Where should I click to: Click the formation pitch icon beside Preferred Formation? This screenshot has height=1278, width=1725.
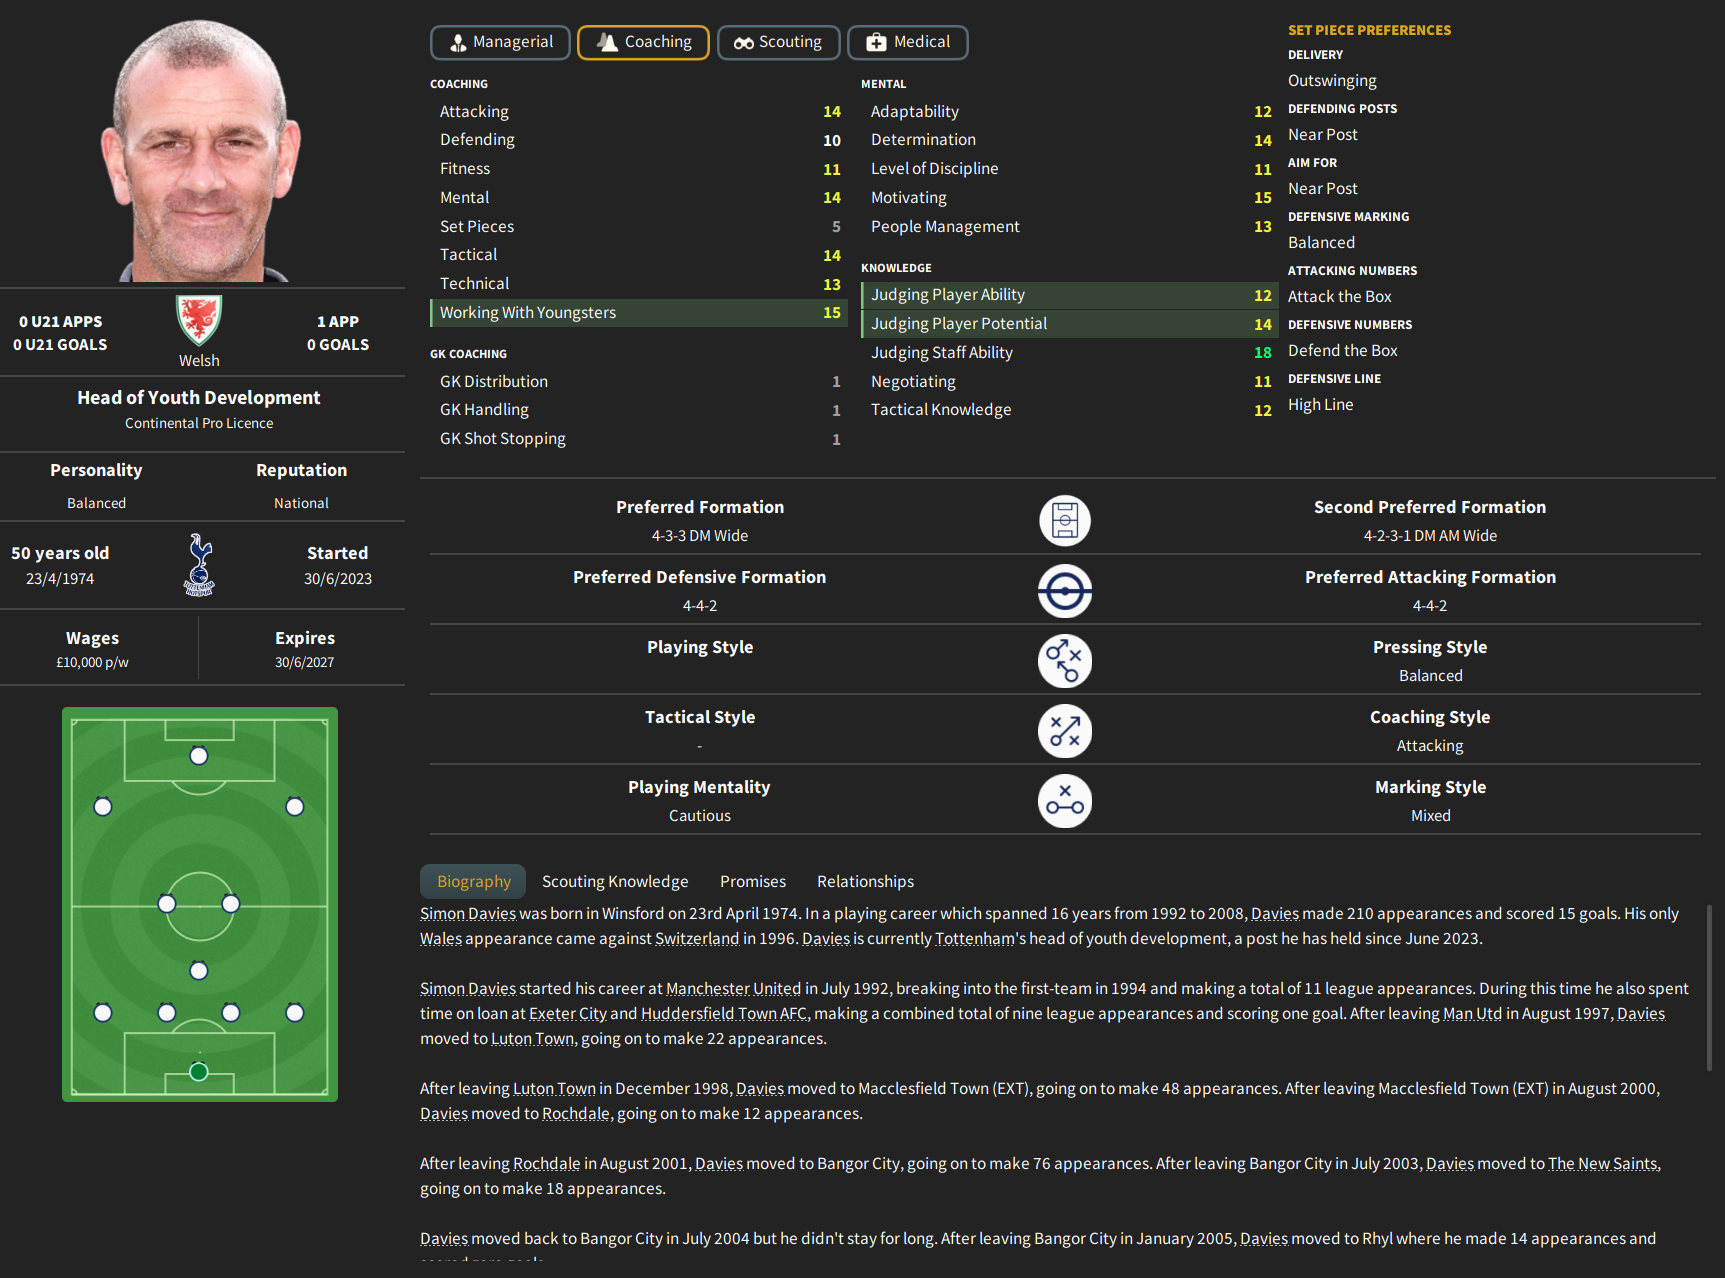[x=1064, y=521]
